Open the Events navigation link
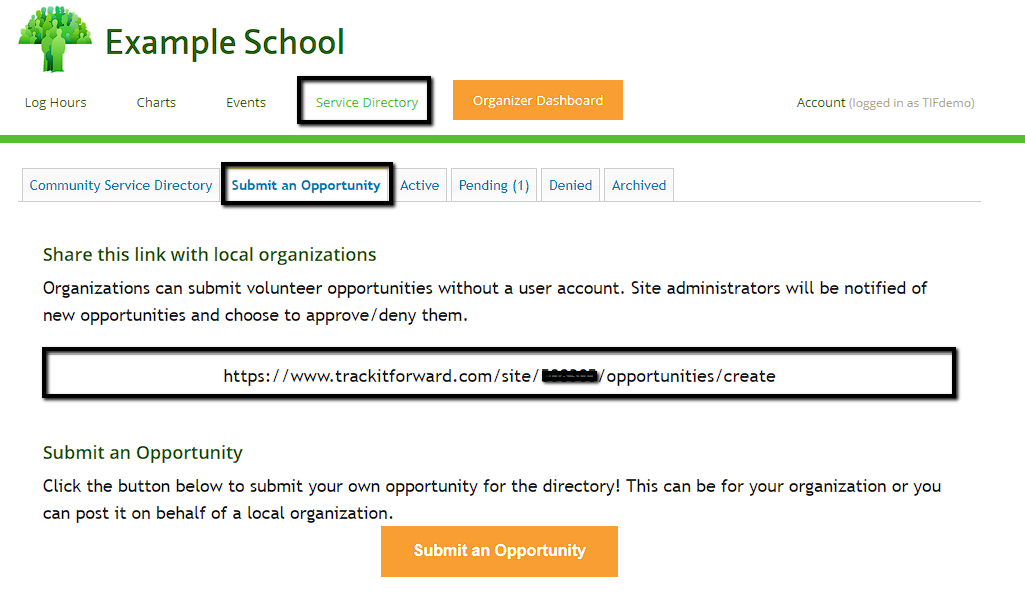 246,102
